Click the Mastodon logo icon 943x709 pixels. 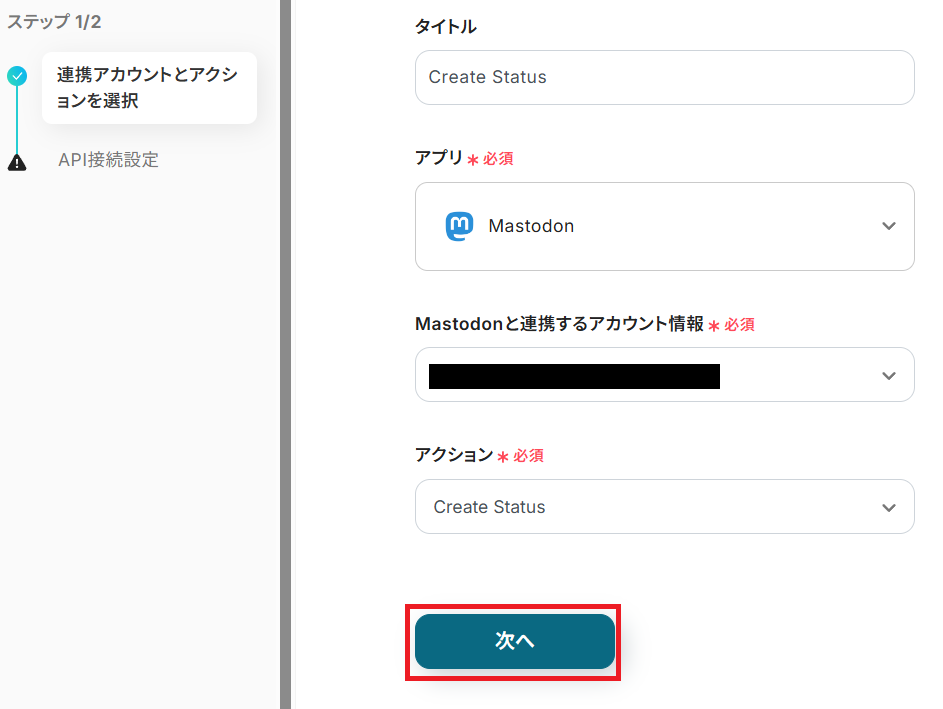tap(459, 226)
